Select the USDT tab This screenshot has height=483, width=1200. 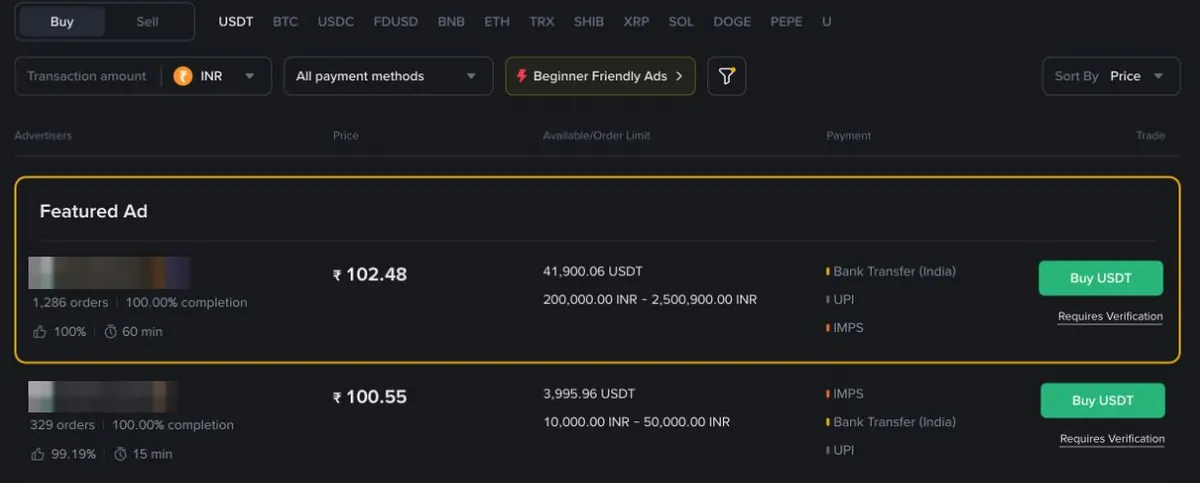pos(236,21)
